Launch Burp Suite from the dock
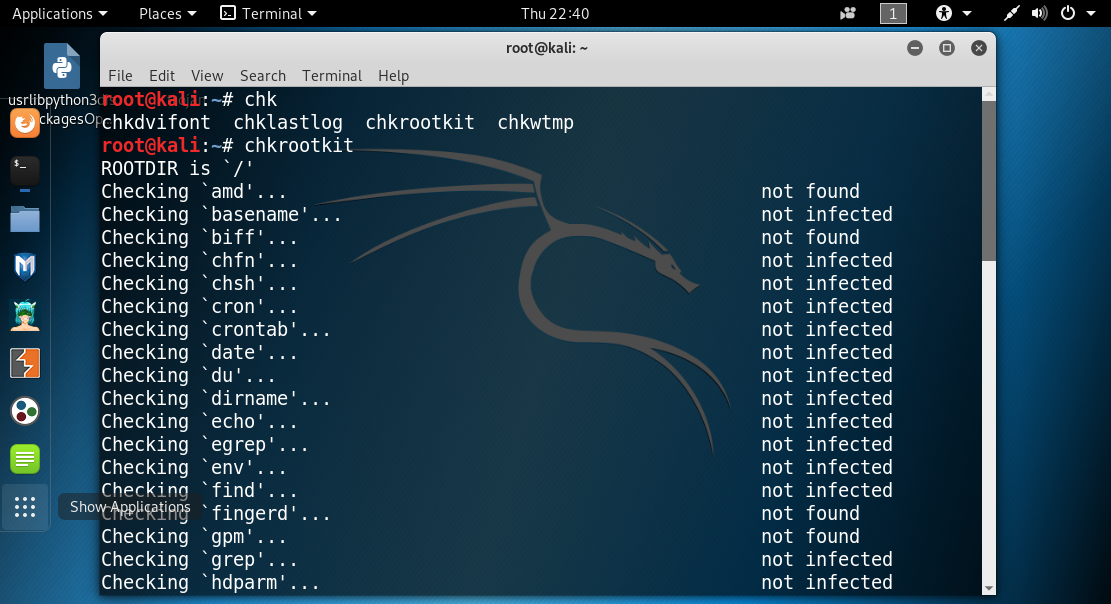Viewport: 1111px width, 604px height. pos(25,363)
